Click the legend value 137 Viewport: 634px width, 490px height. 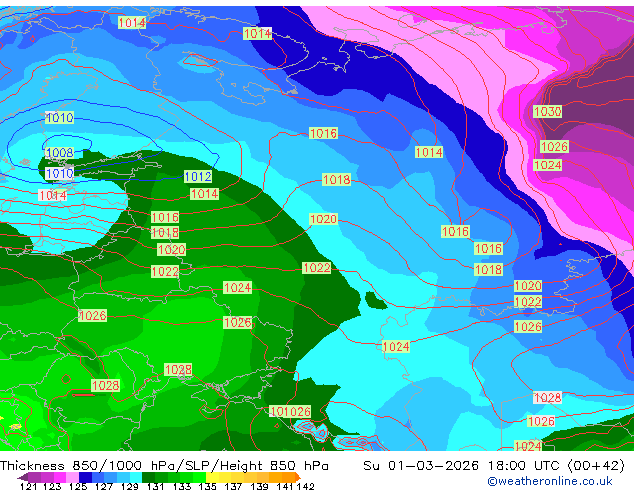[x=233, y=486]
